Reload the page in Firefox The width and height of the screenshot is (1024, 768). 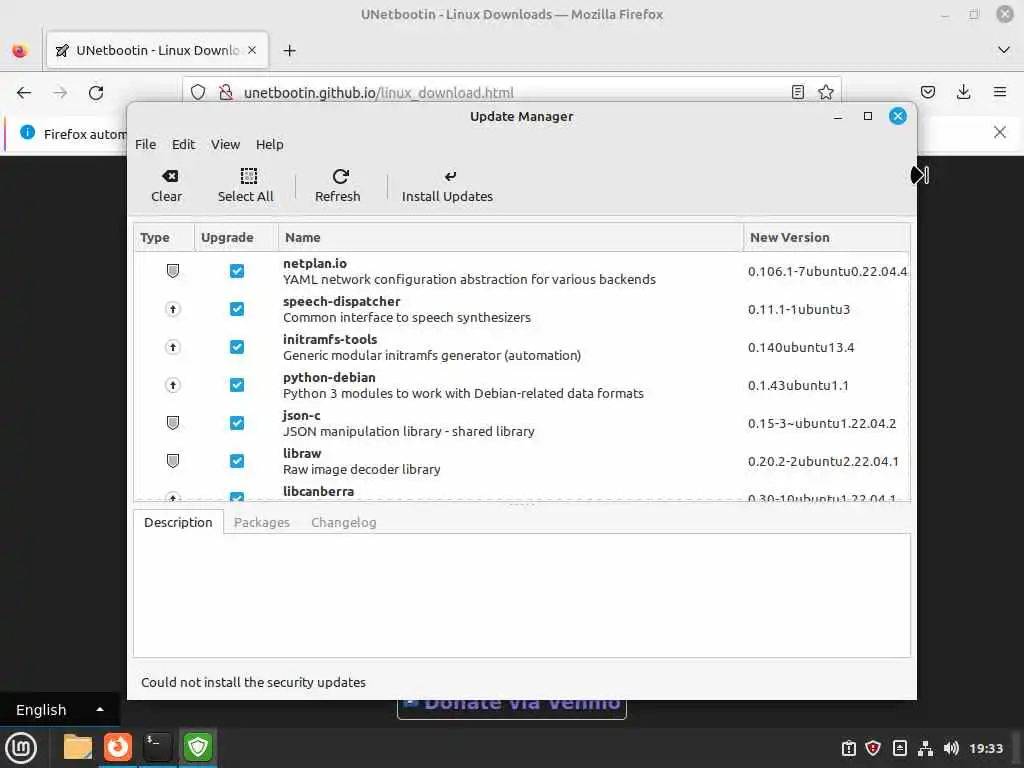pos(96,92)
